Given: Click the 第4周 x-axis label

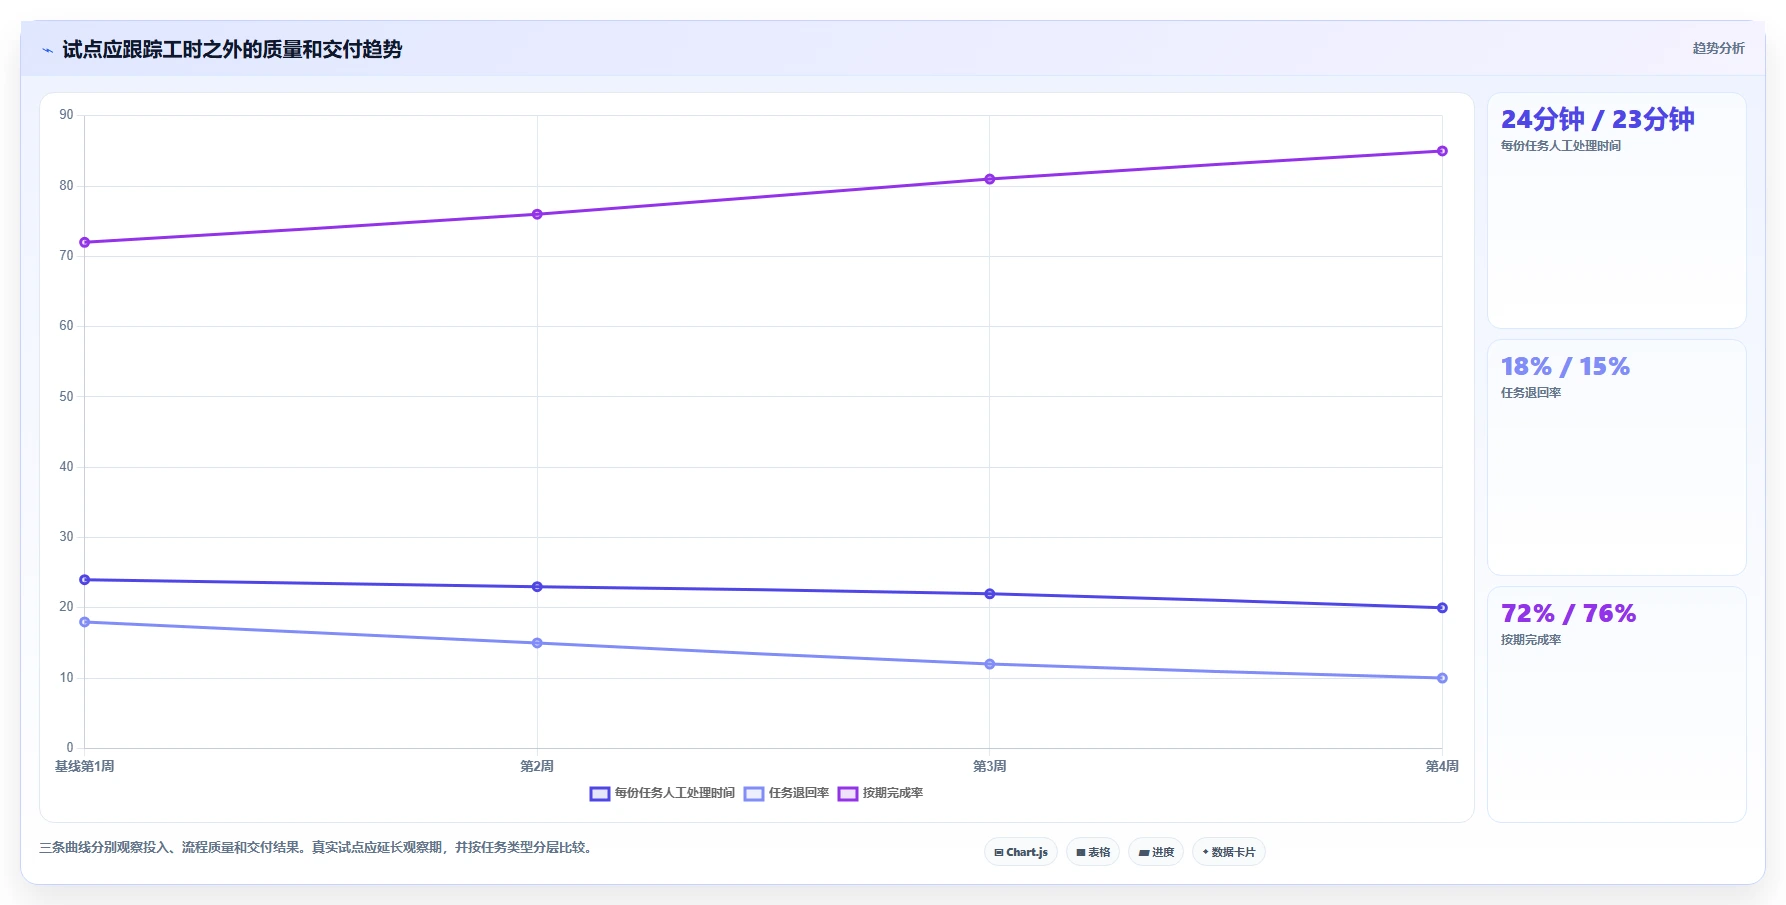Looking at the screenshot, I should [x=1442, y=767].
